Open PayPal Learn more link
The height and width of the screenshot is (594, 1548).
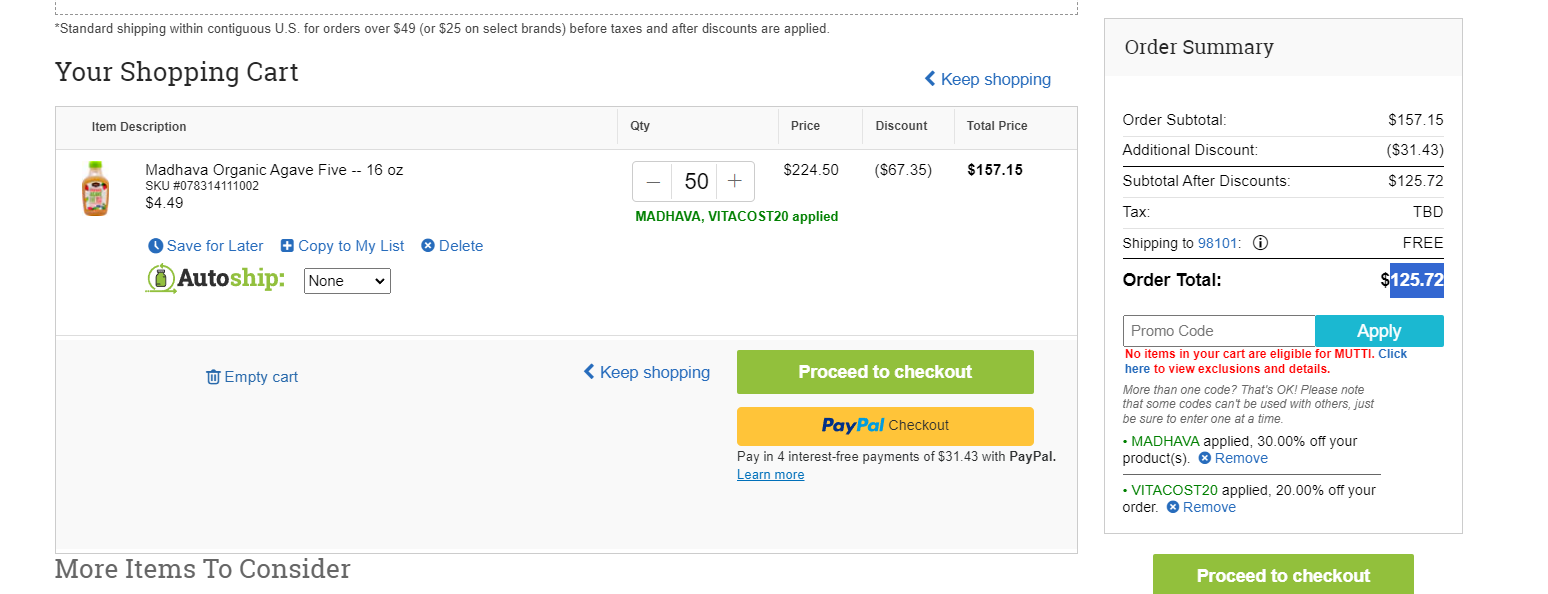(770, 475)
